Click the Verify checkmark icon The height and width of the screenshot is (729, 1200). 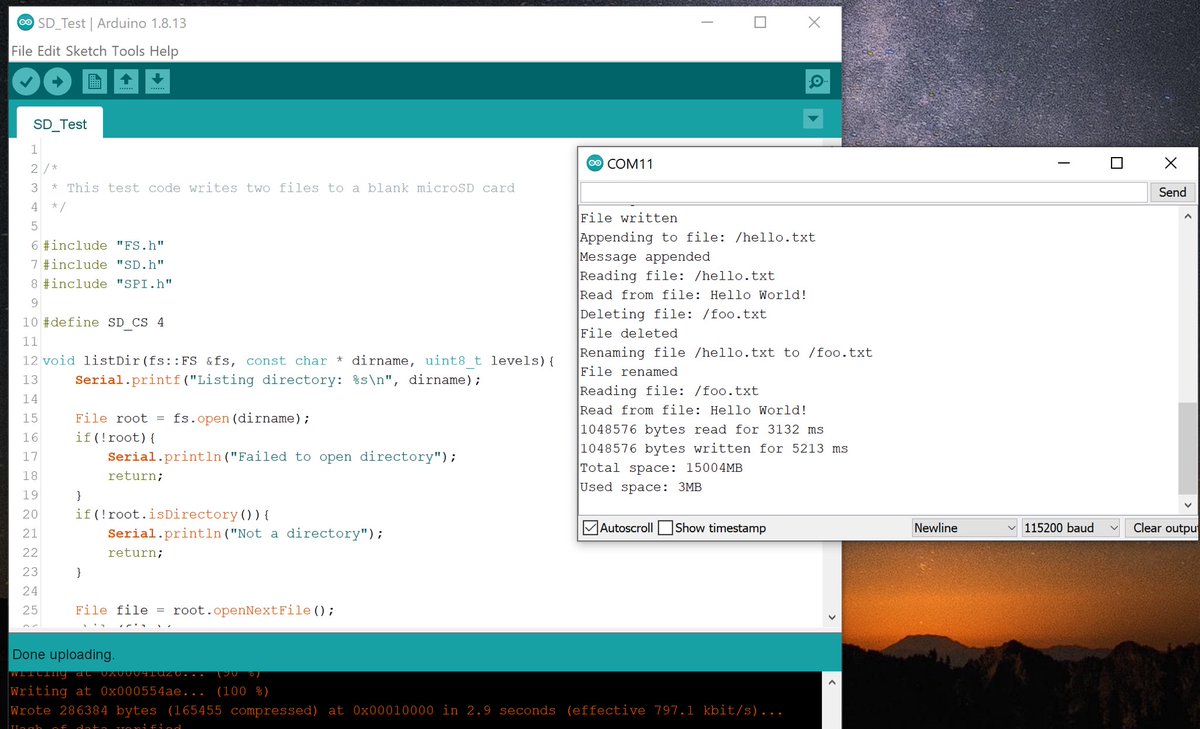click(x=26, y=81)
